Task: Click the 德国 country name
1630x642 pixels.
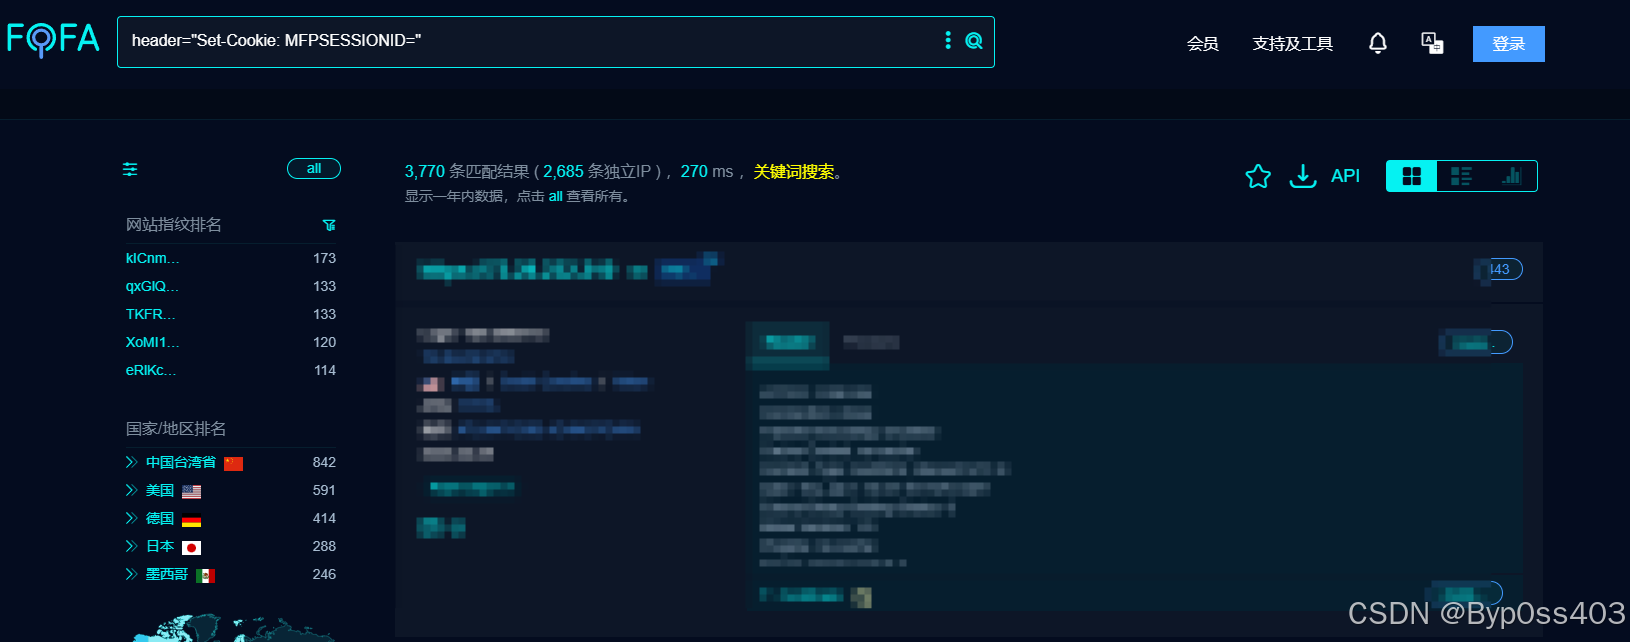Action: click(x=160, y=518)
